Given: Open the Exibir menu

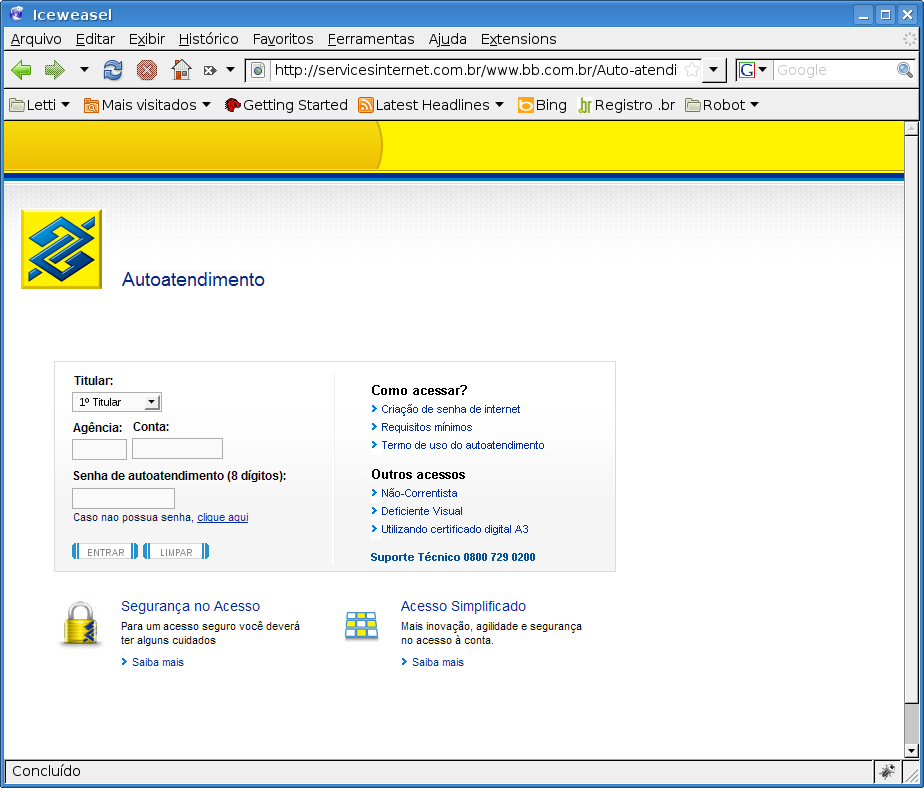Looking at the screenshot, I should pos(147,39).
